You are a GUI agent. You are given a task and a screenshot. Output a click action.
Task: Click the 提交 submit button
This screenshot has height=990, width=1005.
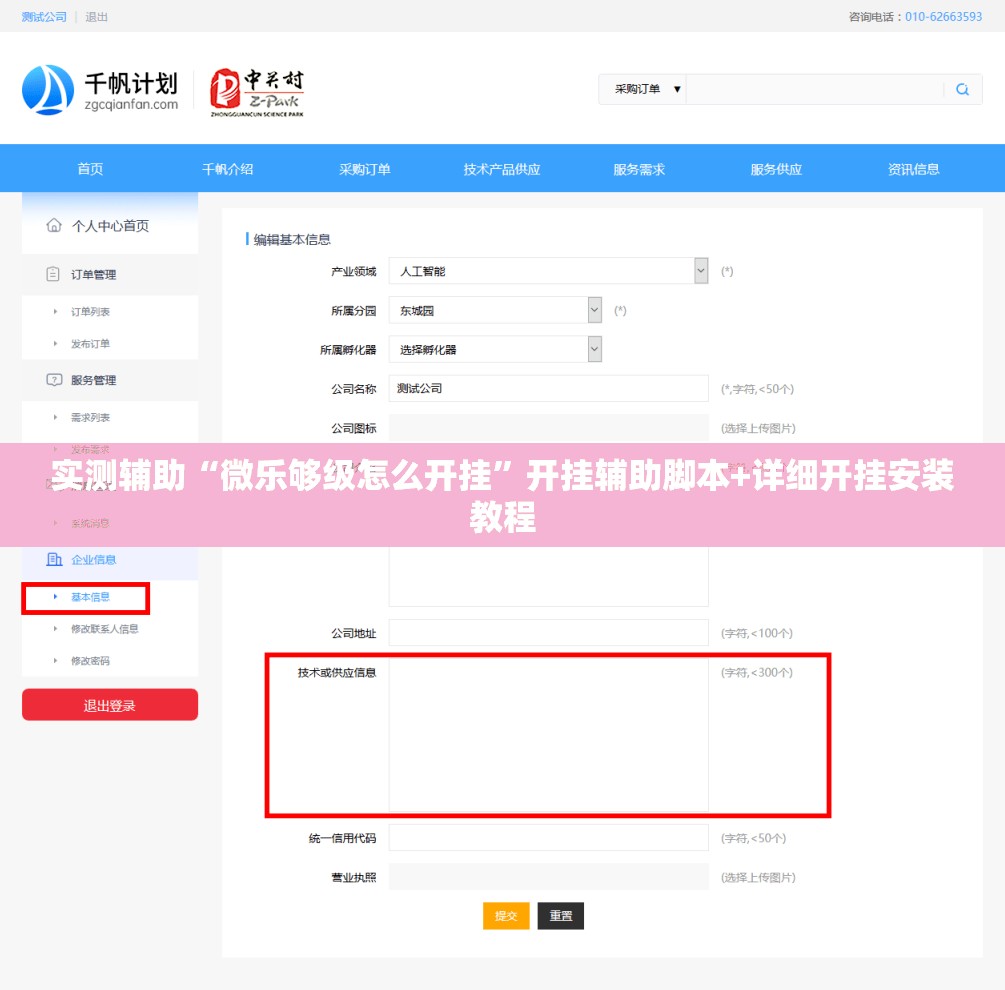(x=506, y=916)
